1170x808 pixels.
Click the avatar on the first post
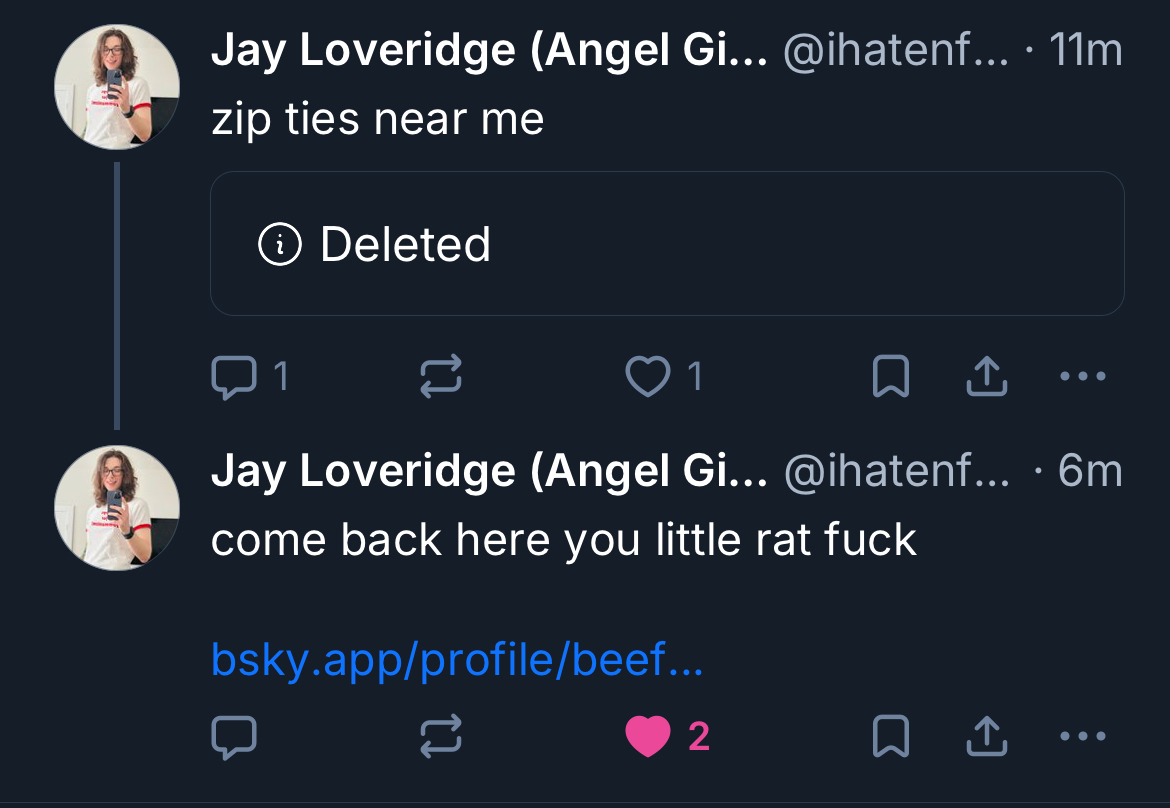(116, 87)
